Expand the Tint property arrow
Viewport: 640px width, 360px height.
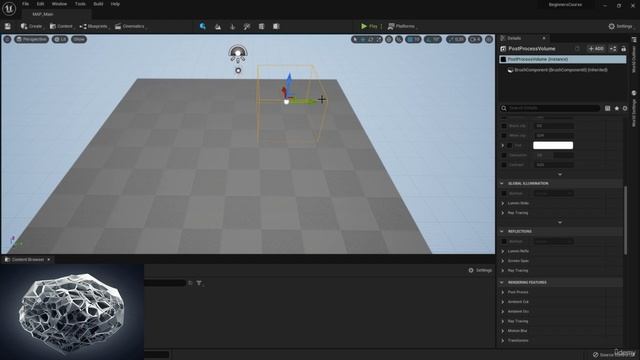click(503, 145)
